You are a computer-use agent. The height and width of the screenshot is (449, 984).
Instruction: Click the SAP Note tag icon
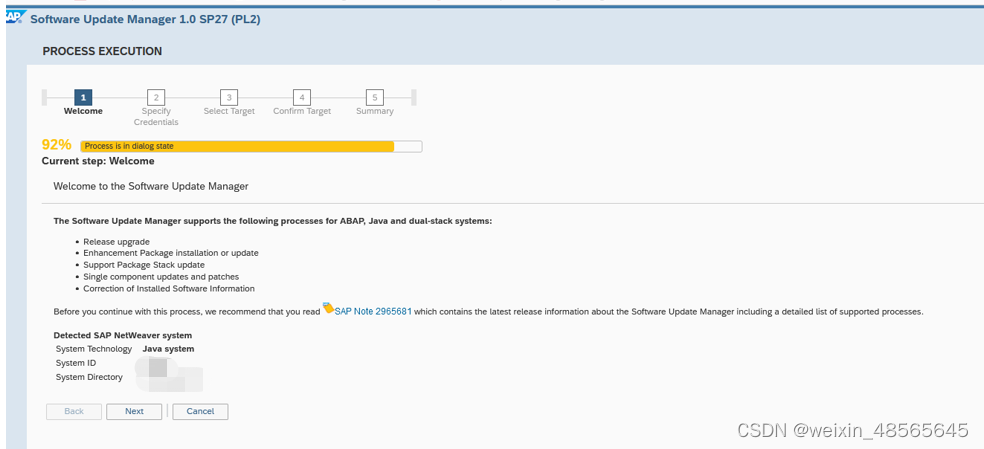pos(328,308)
